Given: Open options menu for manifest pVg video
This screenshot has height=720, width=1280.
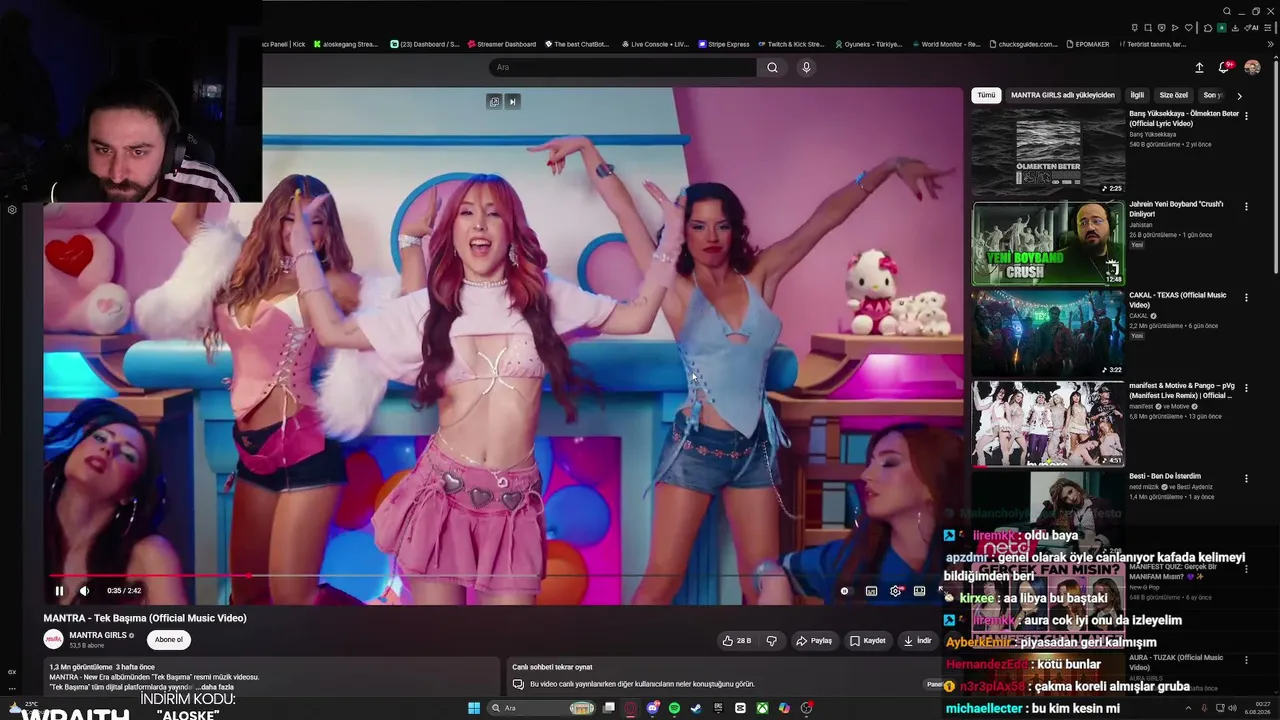Looking at the screenshot, I should point(1246,387).
